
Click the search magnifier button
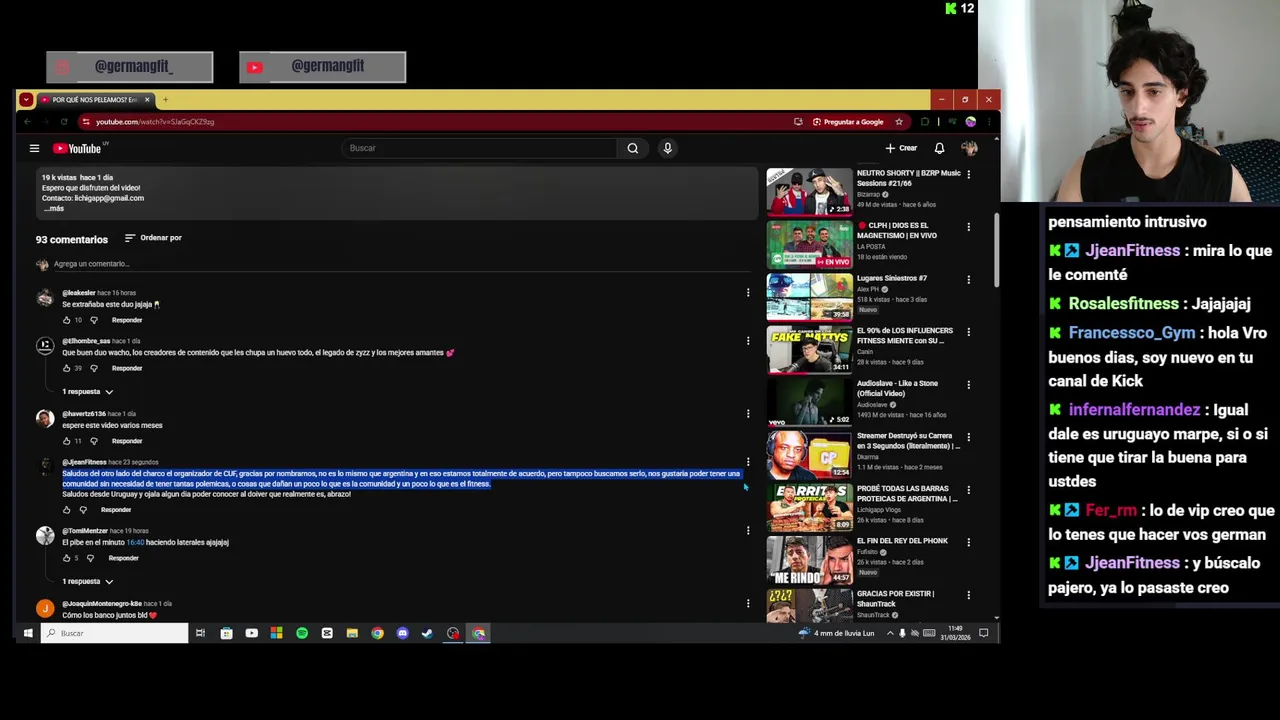click(x=632, y=148)
